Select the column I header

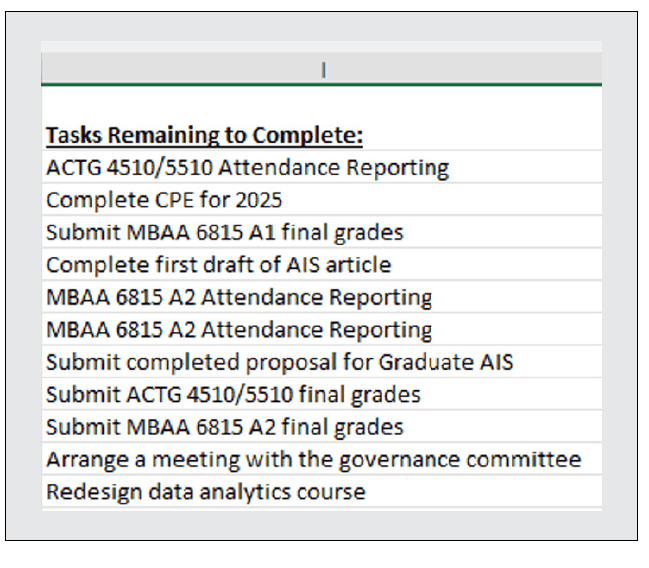[322, 69]
